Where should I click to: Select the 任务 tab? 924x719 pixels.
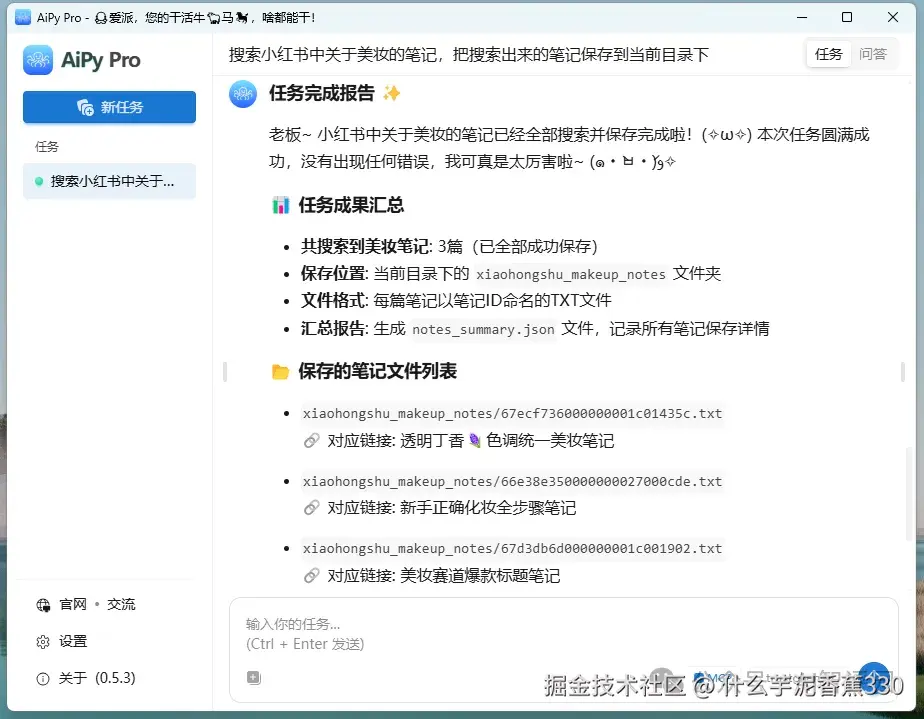828,54
